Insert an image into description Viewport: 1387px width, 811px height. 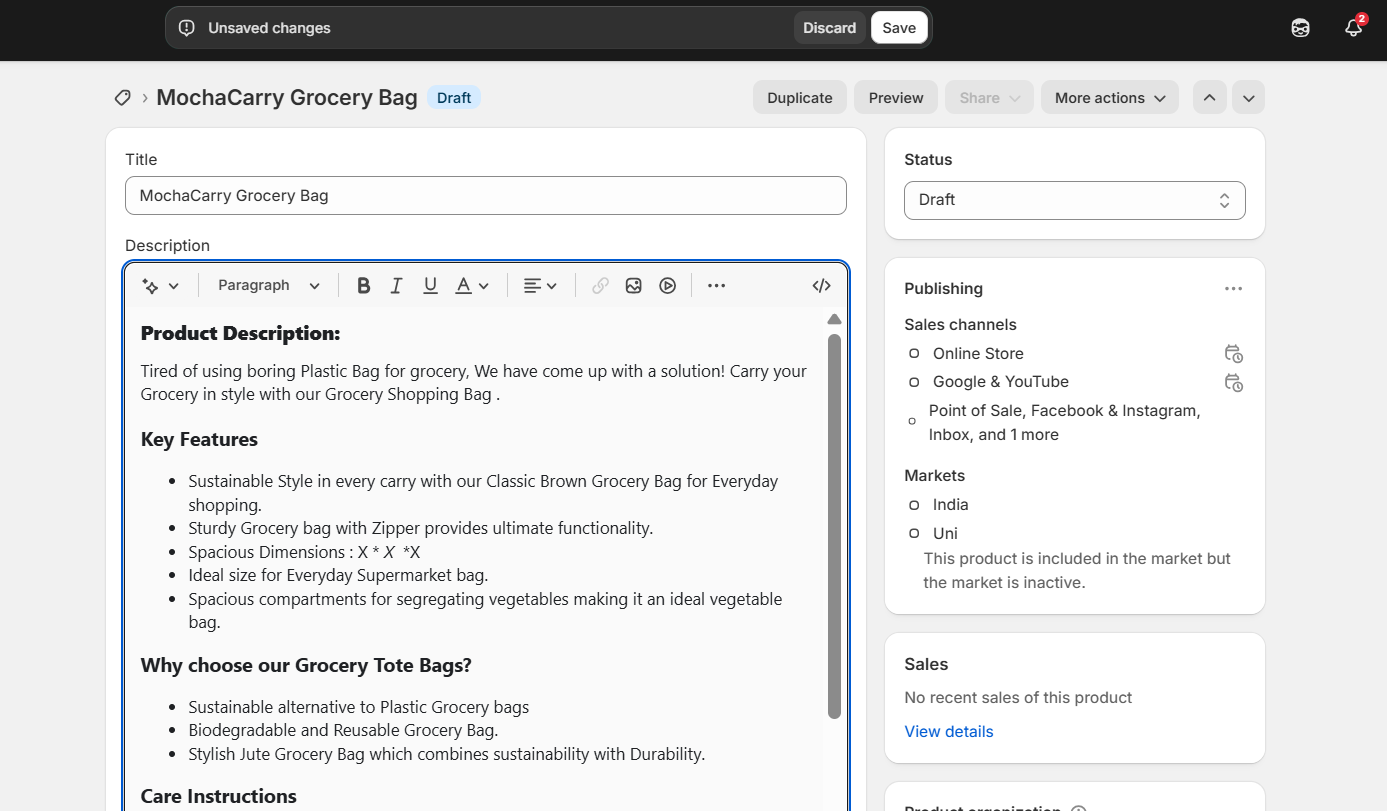pyautogui.click(x=633, y=285)
